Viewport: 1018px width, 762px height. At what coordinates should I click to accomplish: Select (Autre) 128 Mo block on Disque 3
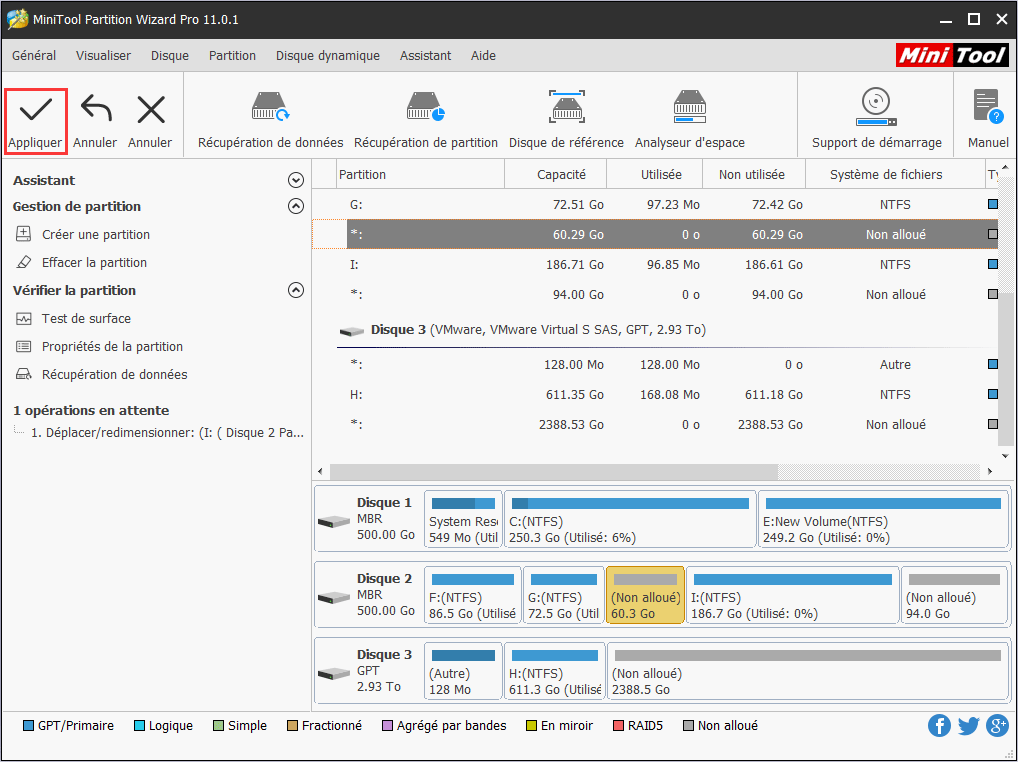464,671
